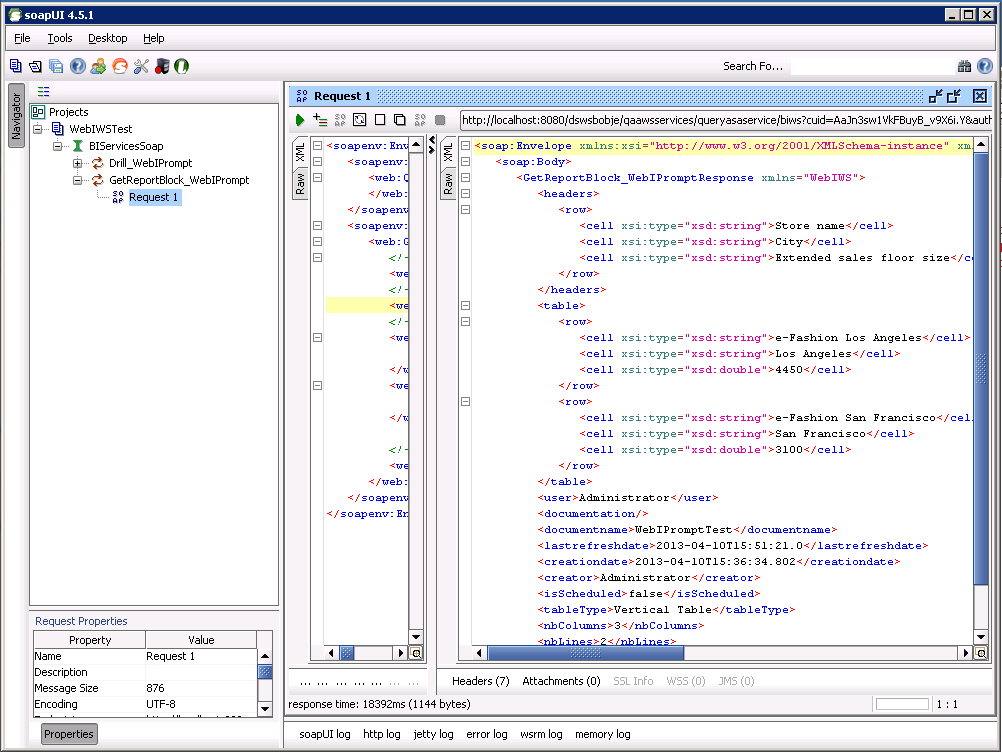Click the orange trial/SmartBear icon
The width and height of the screenshot is (1002, 752).
119,66
